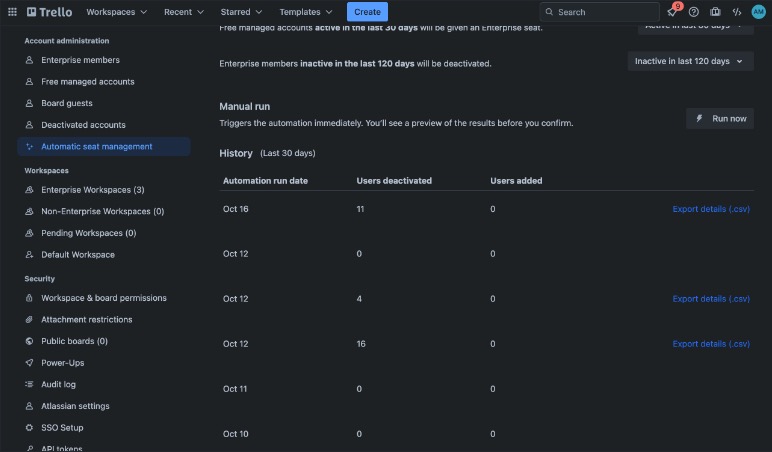Click the Search input field
The width and height of the screenshot is (772, 452).
pos(600,12)
